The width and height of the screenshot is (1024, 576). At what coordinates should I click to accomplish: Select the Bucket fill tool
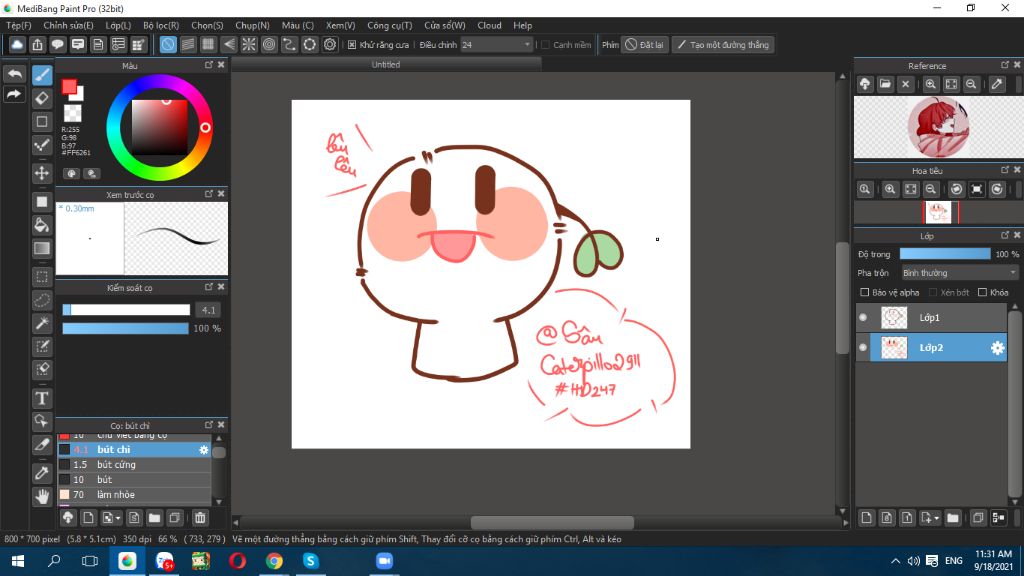(42, 225)
